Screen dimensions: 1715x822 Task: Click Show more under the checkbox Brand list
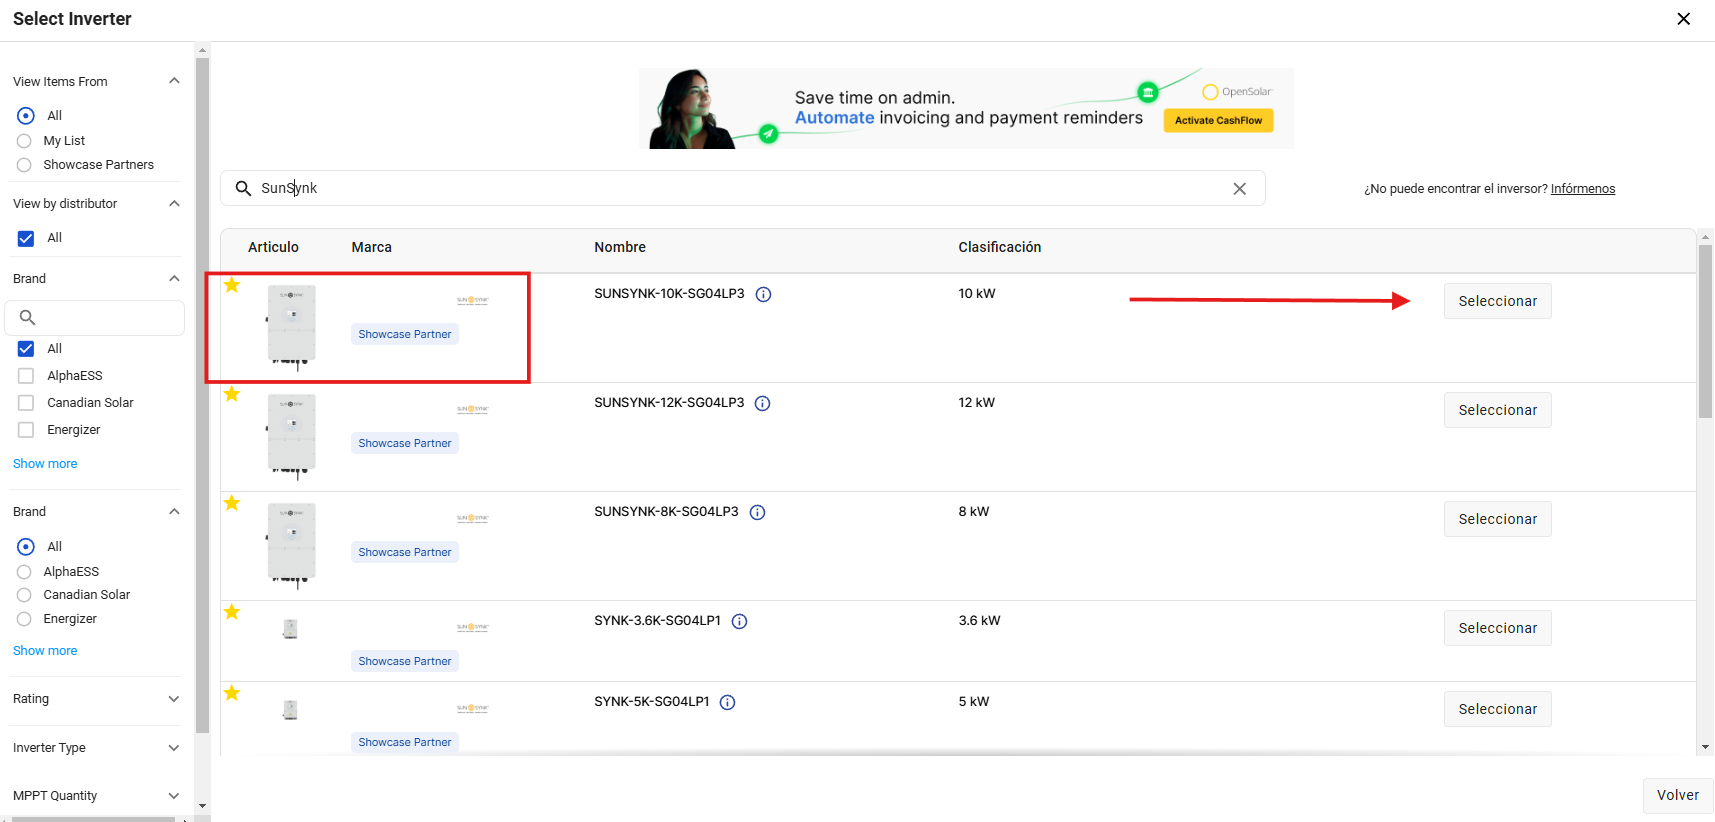pos(45,464)
